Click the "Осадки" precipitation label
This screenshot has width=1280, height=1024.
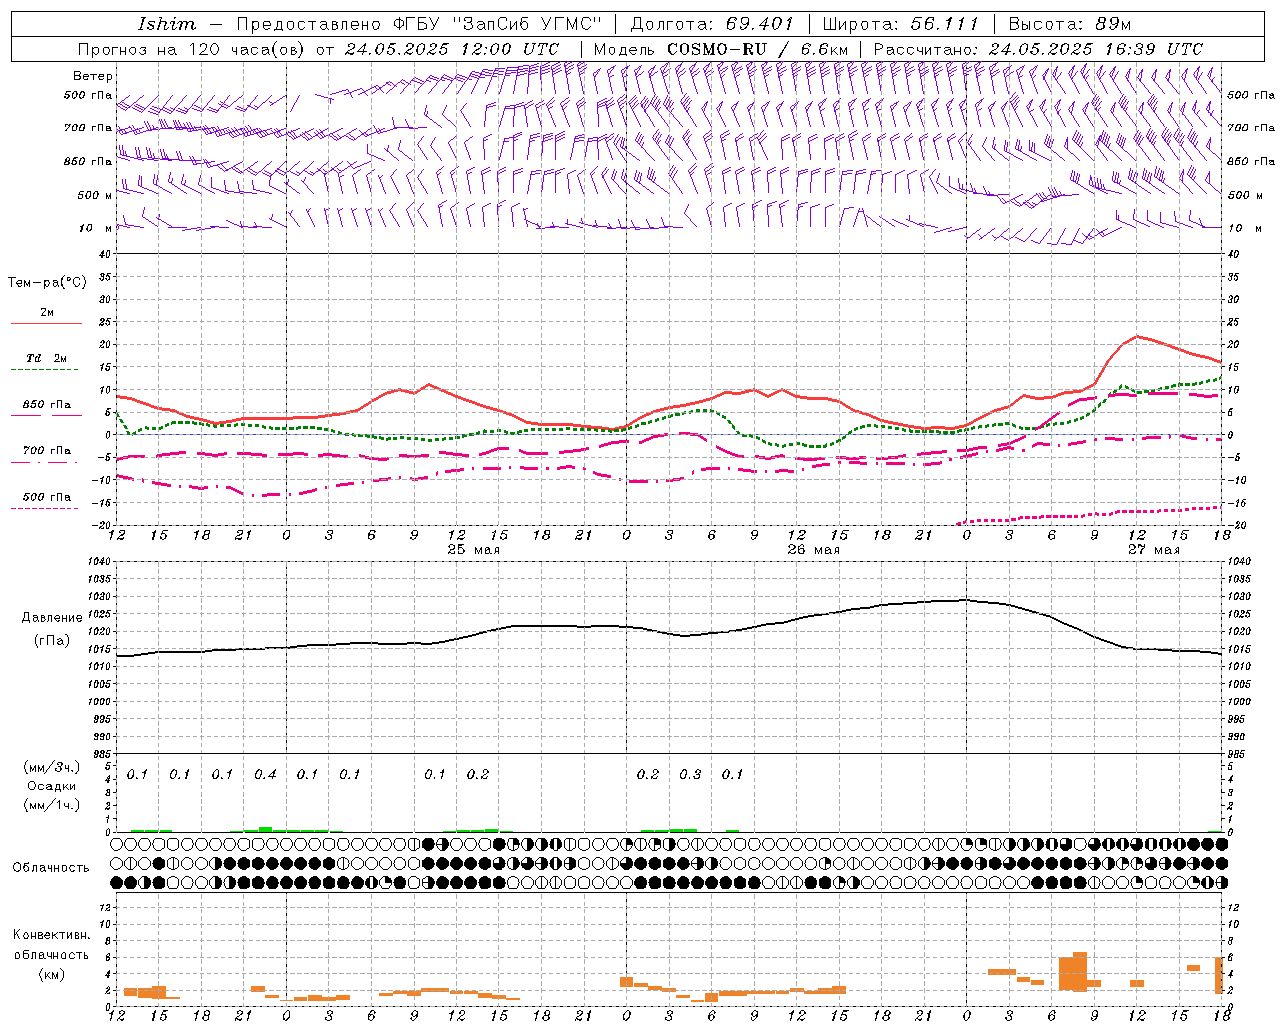pyautogui.click(x=52, y=787)
